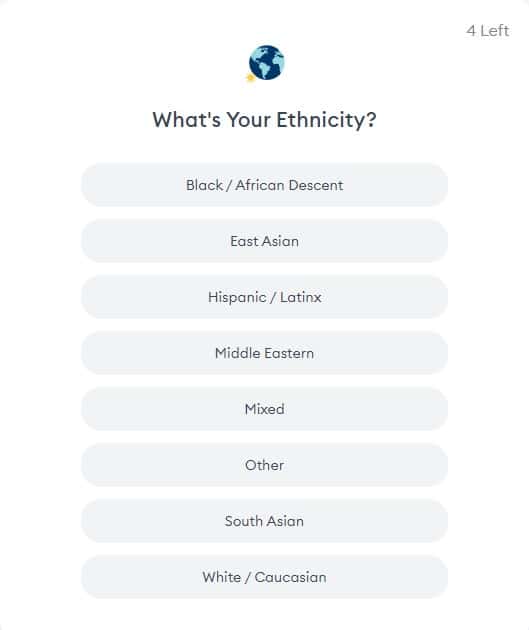Select the Black / African Descent option
This screenshot has height=630, width=529.
point(264,185)
